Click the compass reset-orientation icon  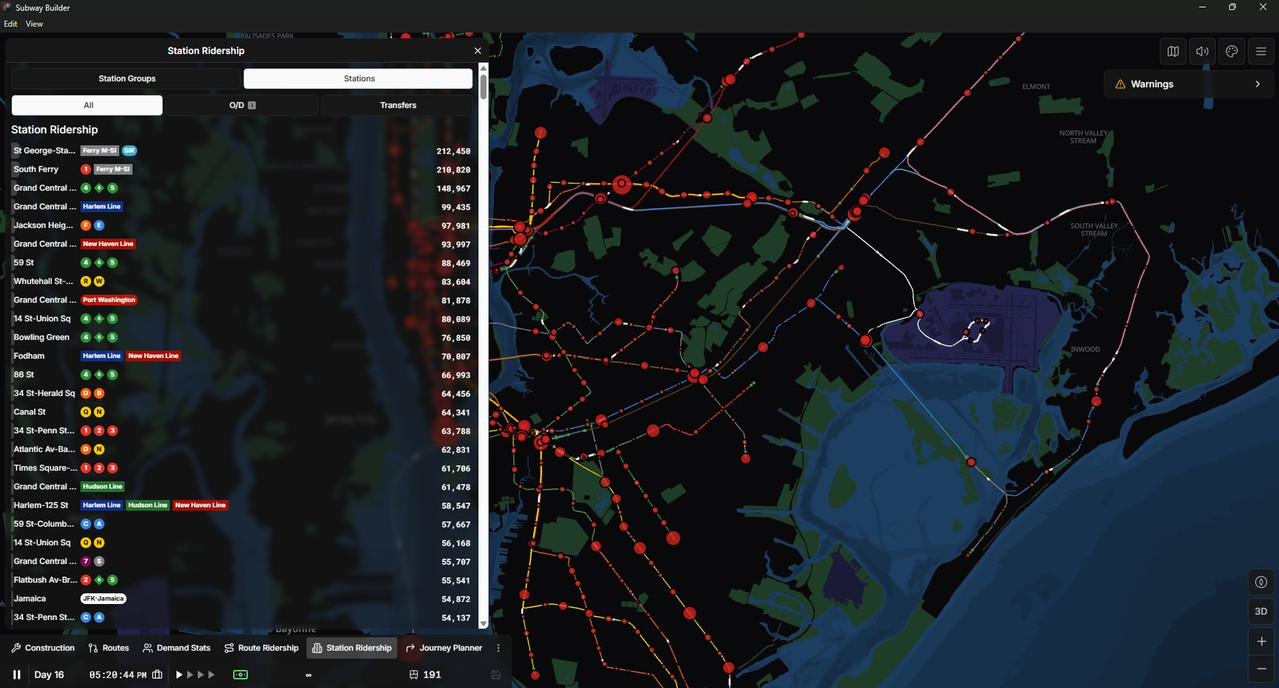point(1261,582)
